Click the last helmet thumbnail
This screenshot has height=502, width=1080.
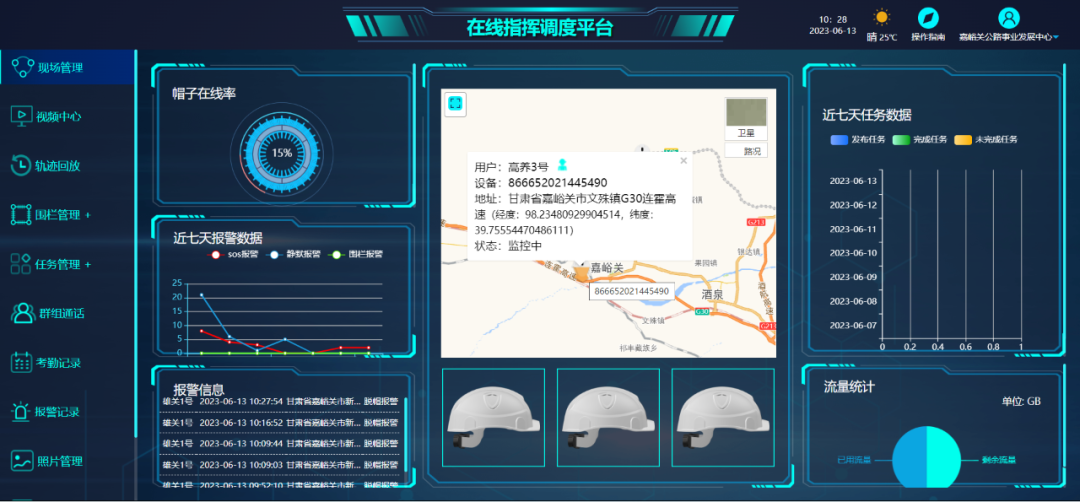click(x=723, y=417)
